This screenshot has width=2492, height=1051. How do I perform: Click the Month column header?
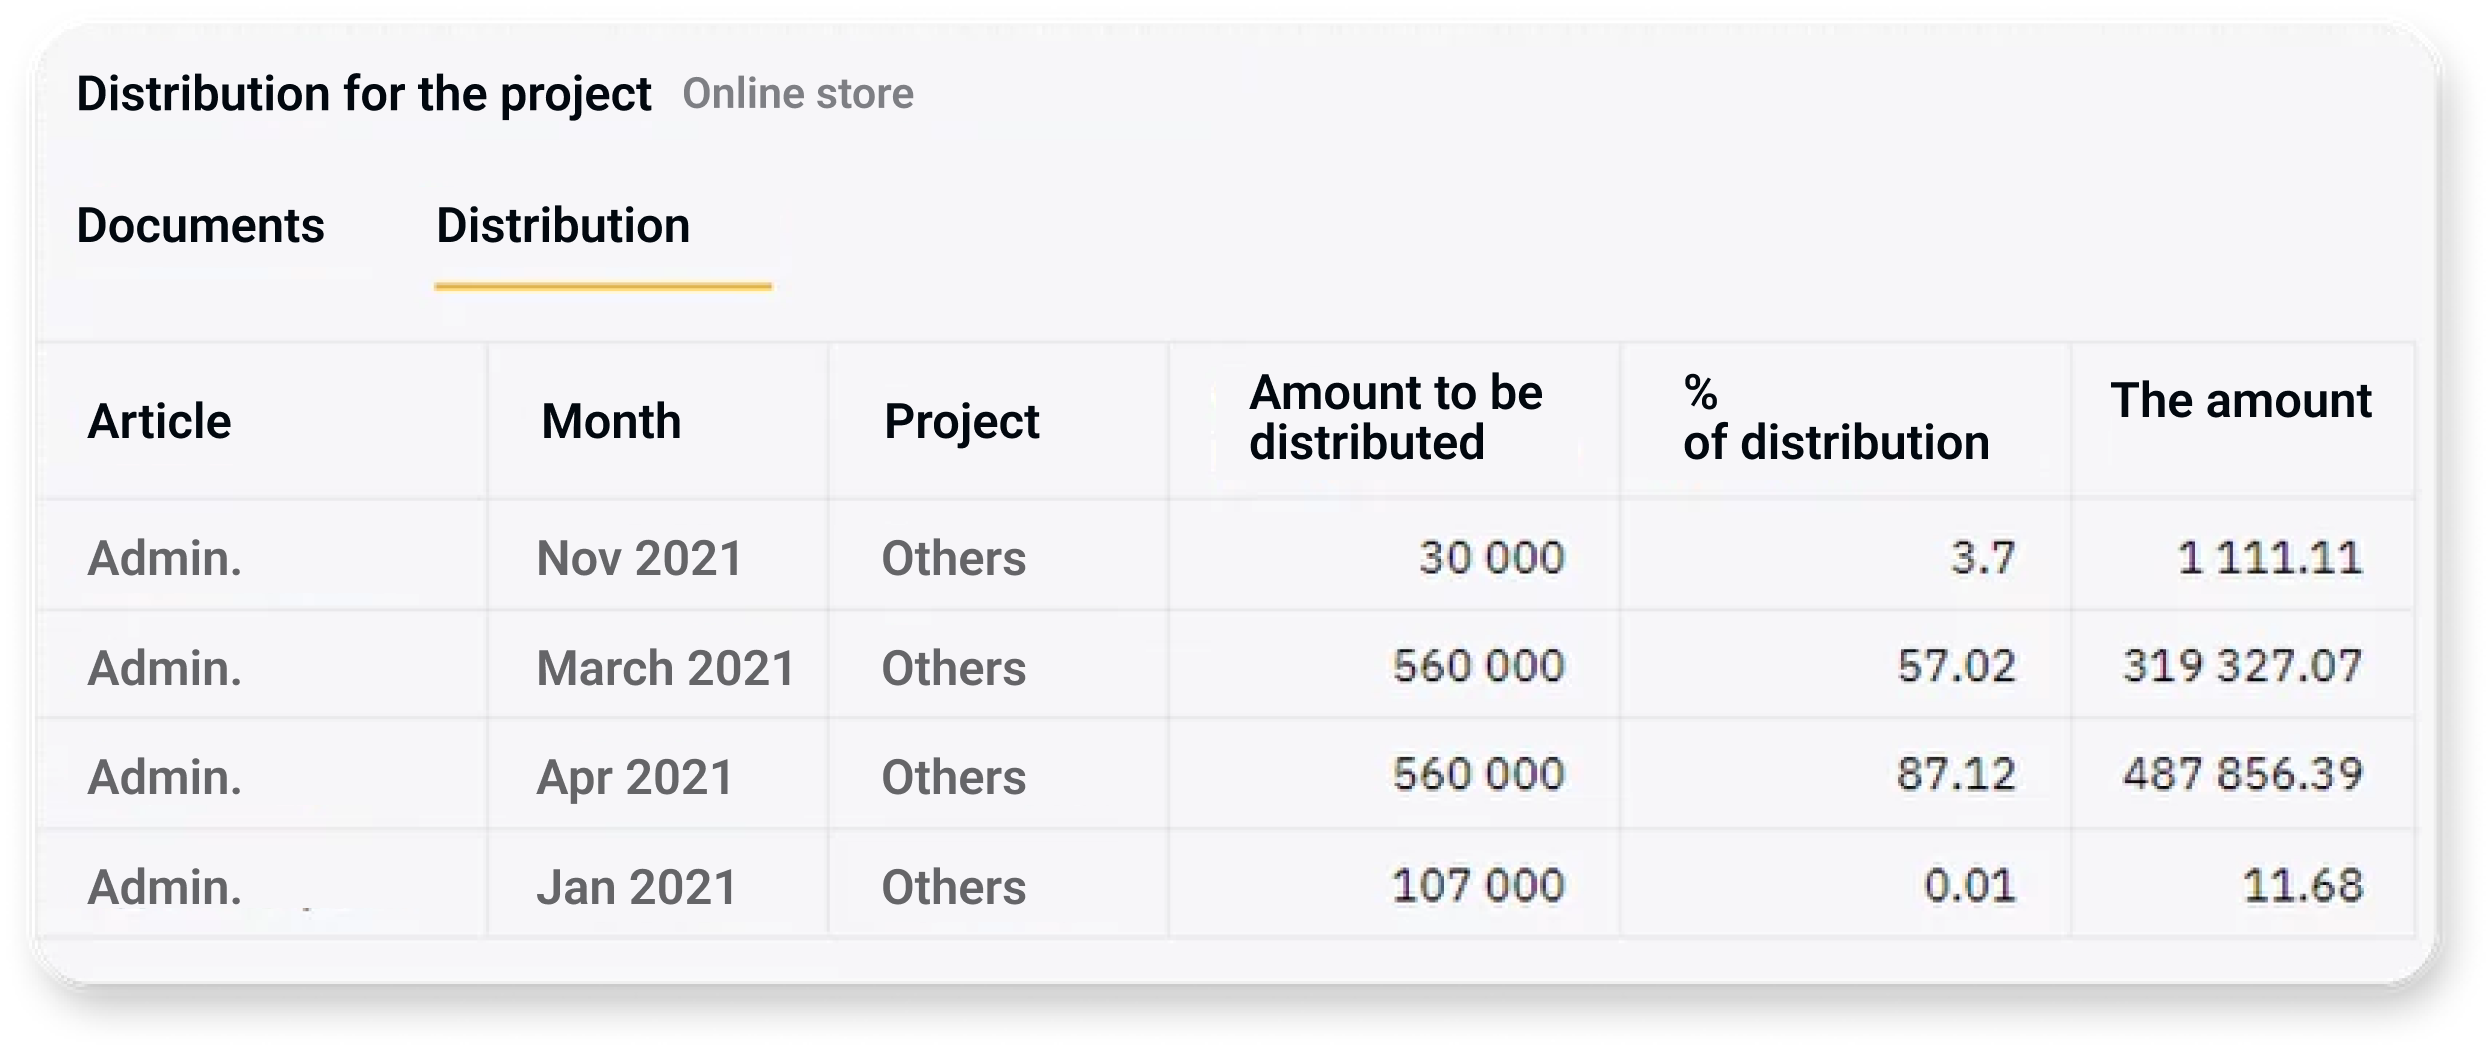[x=611, y=421]
